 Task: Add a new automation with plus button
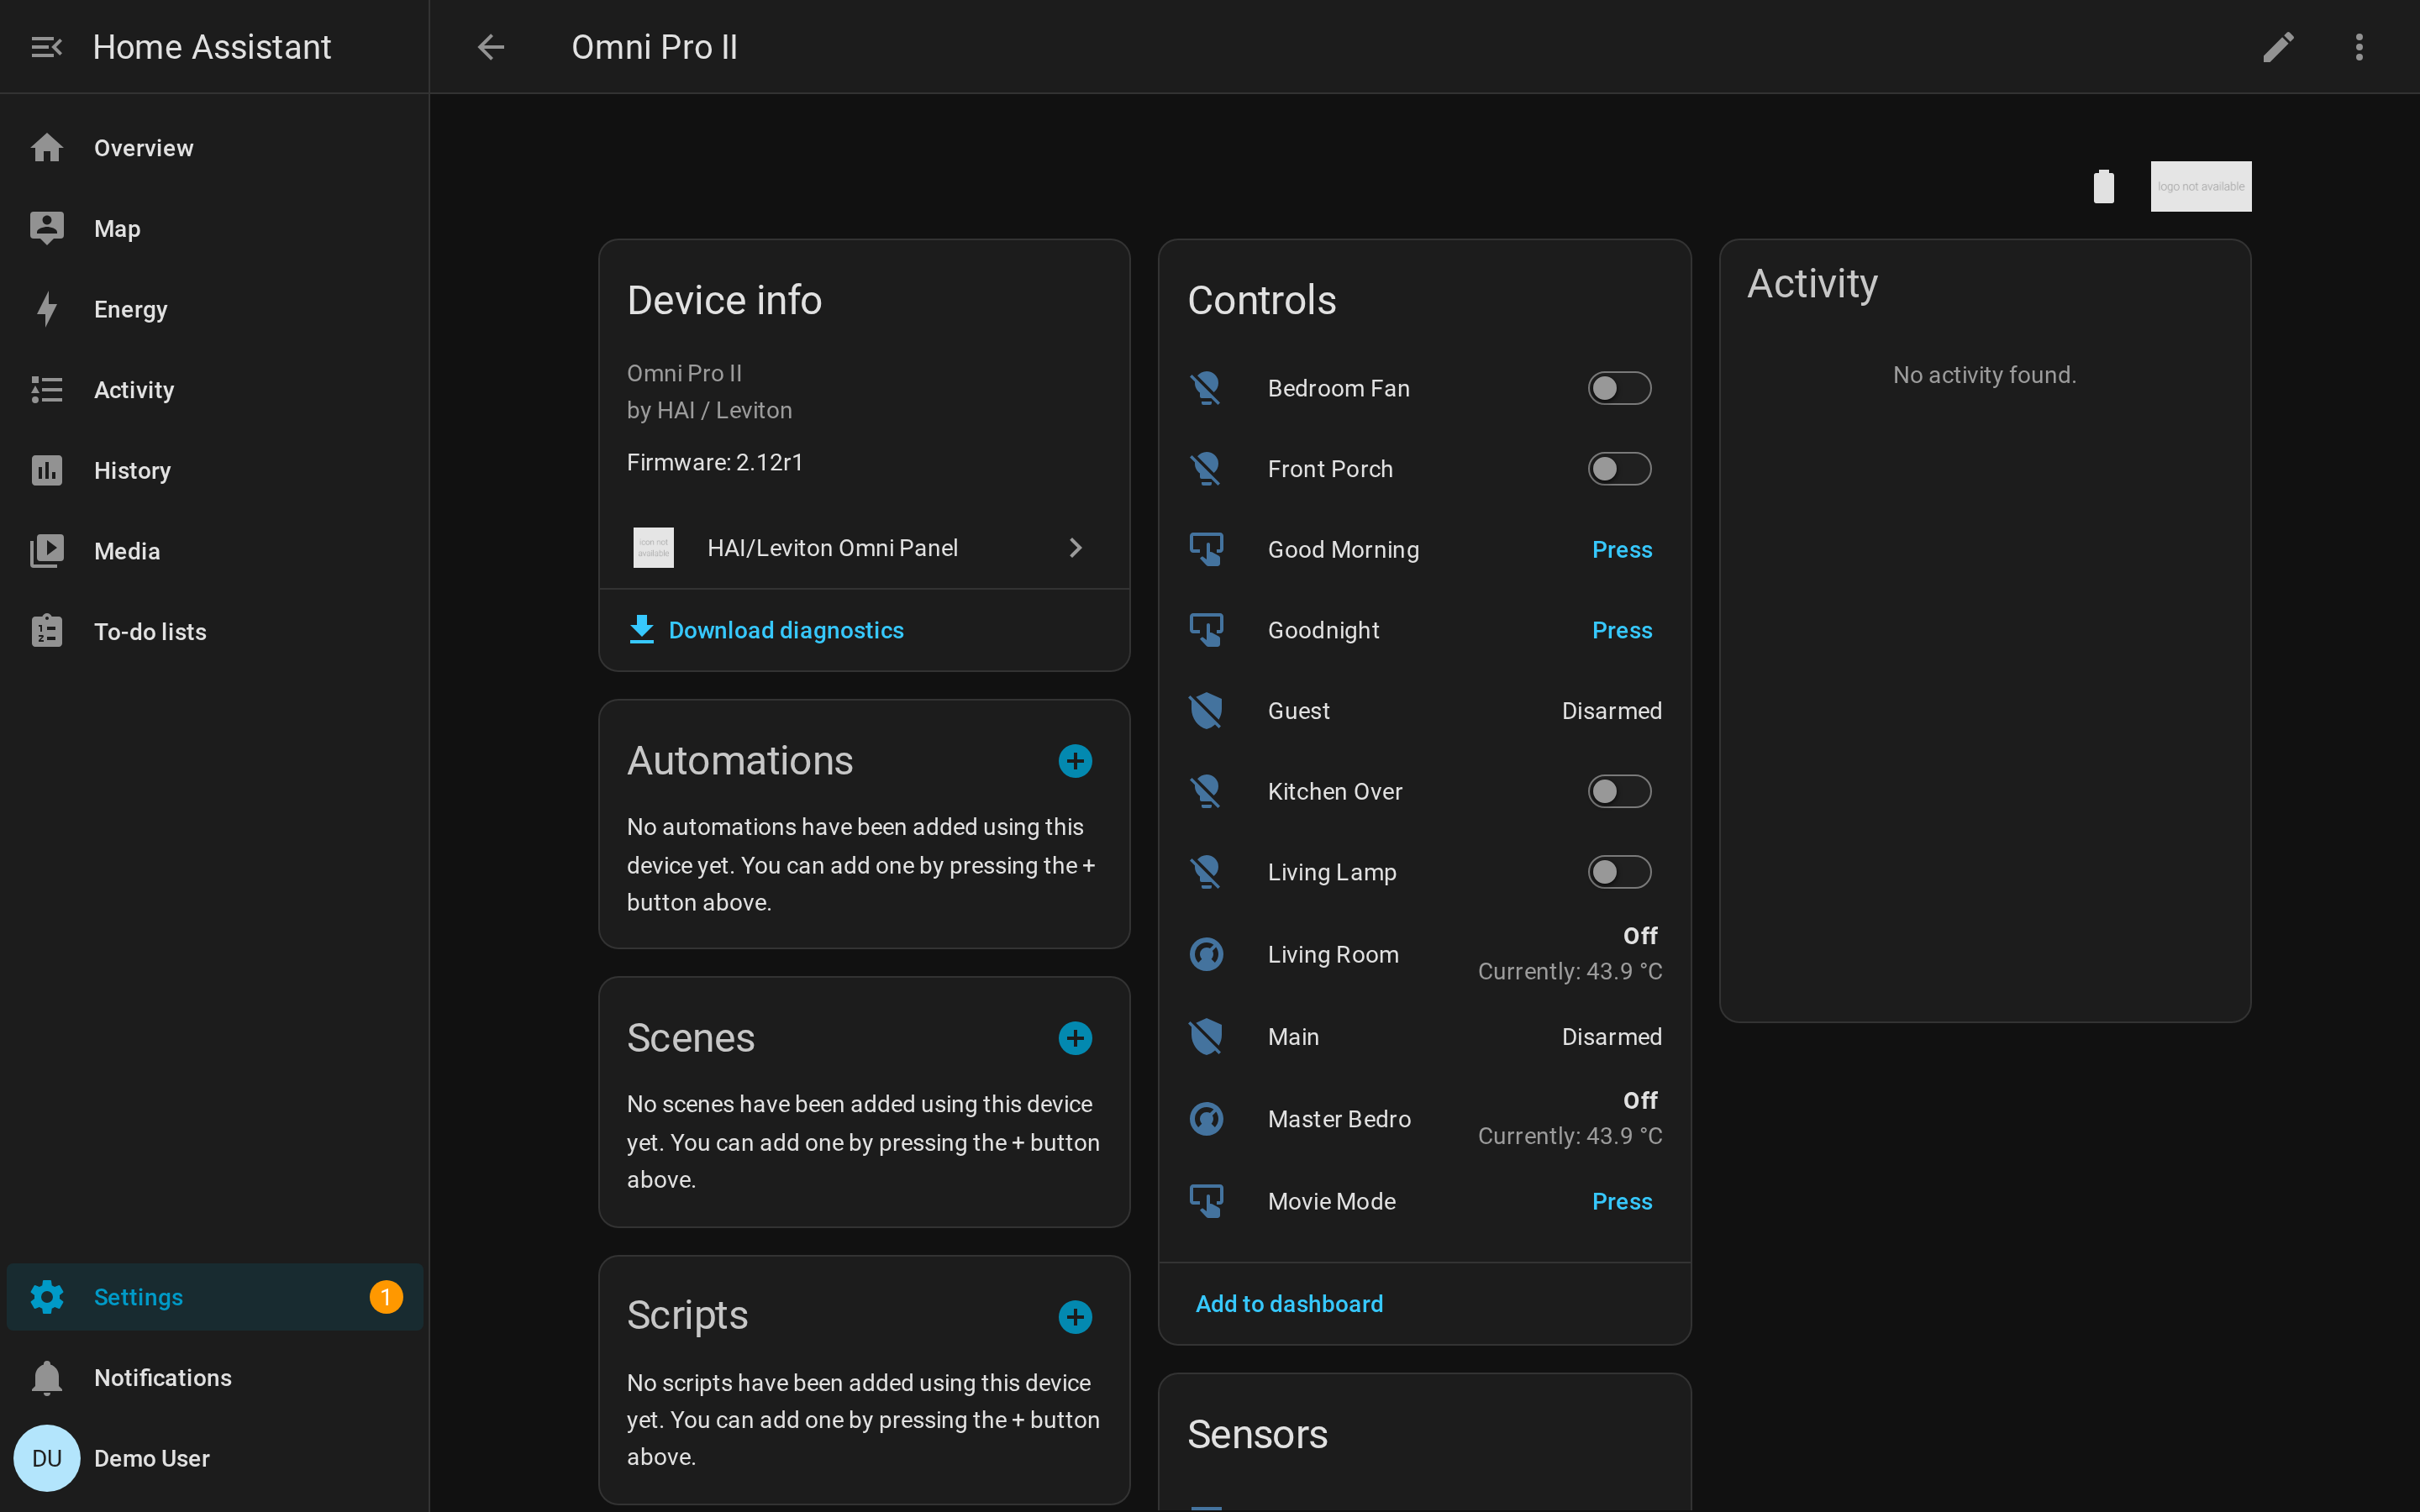coord(1075,761)
